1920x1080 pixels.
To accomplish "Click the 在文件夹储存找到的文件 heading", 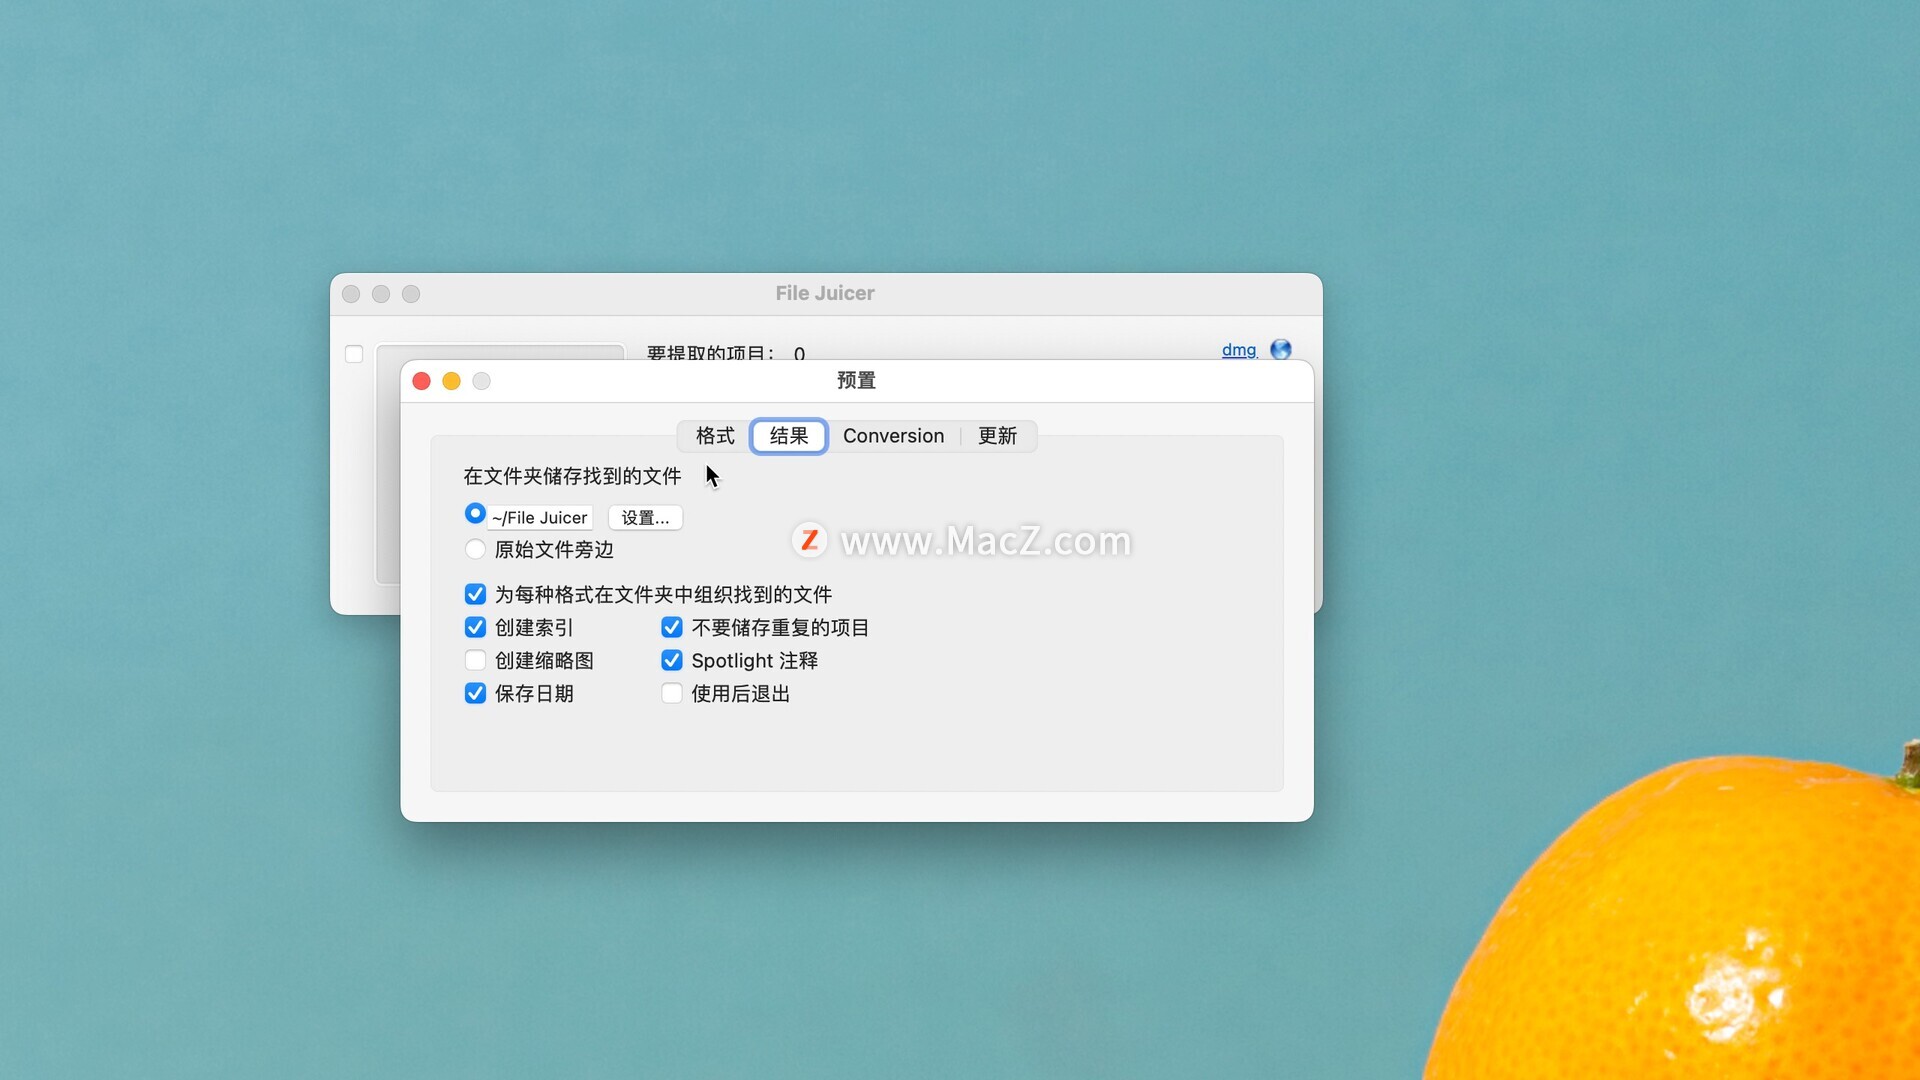I will [572, 476].
